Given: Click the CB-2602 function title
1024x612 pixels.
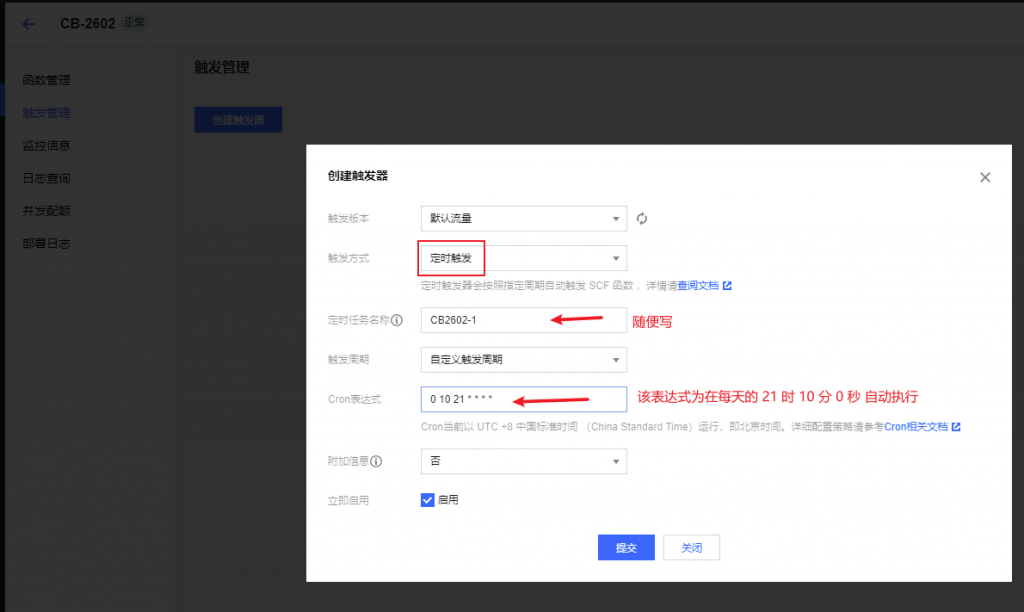Looking at the screenshot, I should [x=88, y=24].
